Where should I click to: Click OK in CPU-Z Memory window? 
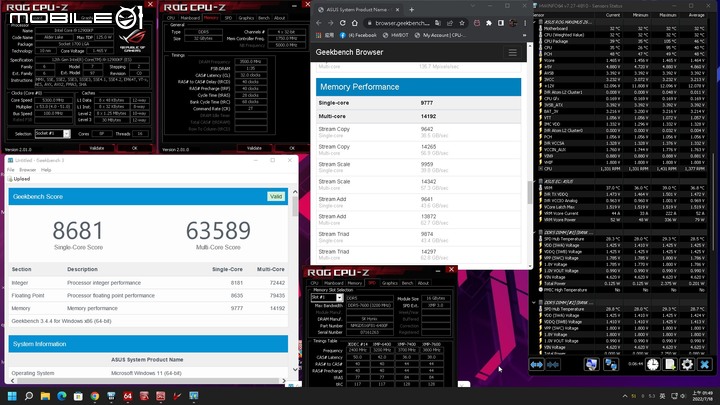click(x=292, y=148)
